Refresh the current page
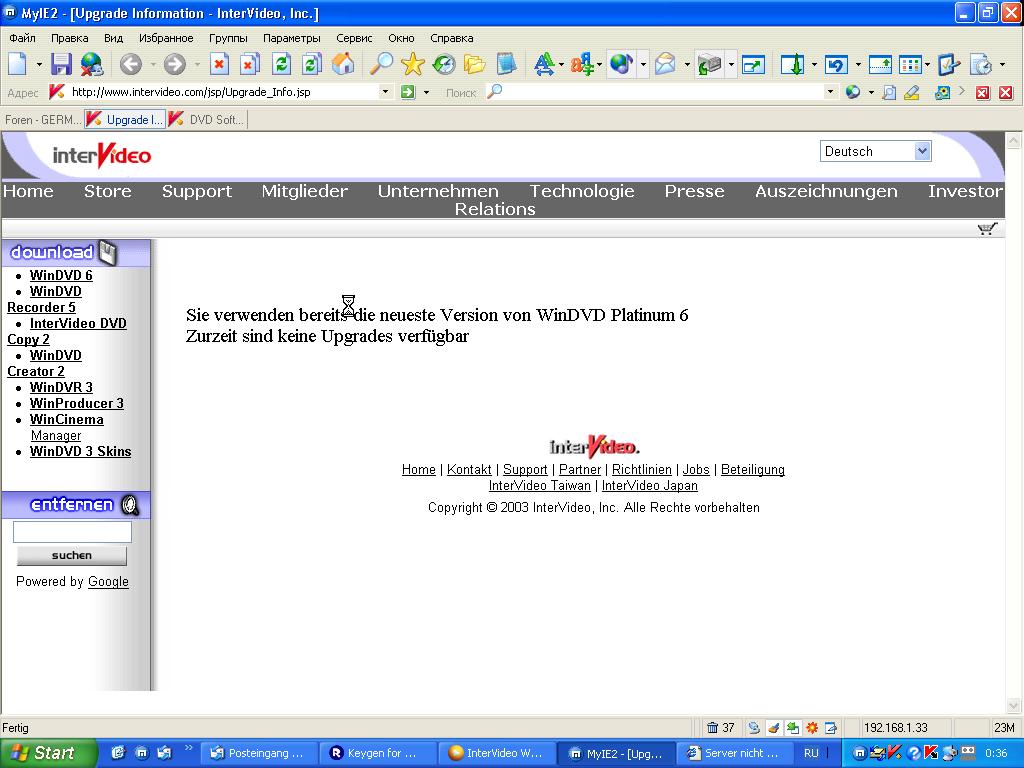Image resolution: width=1024 pixels, height=768 pixels. click(x=281, y=64)
